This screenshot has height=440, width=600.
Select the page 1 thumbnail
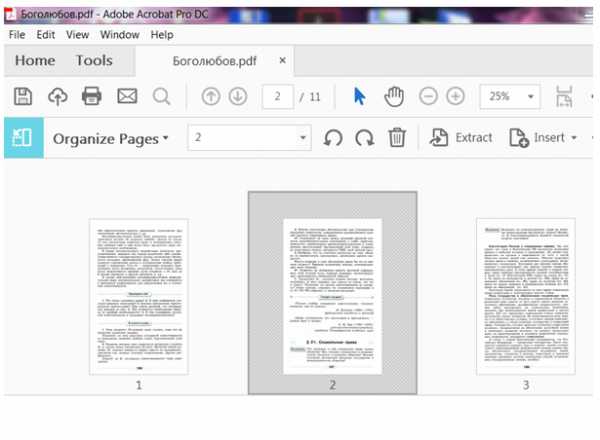(x=139, y=297)
